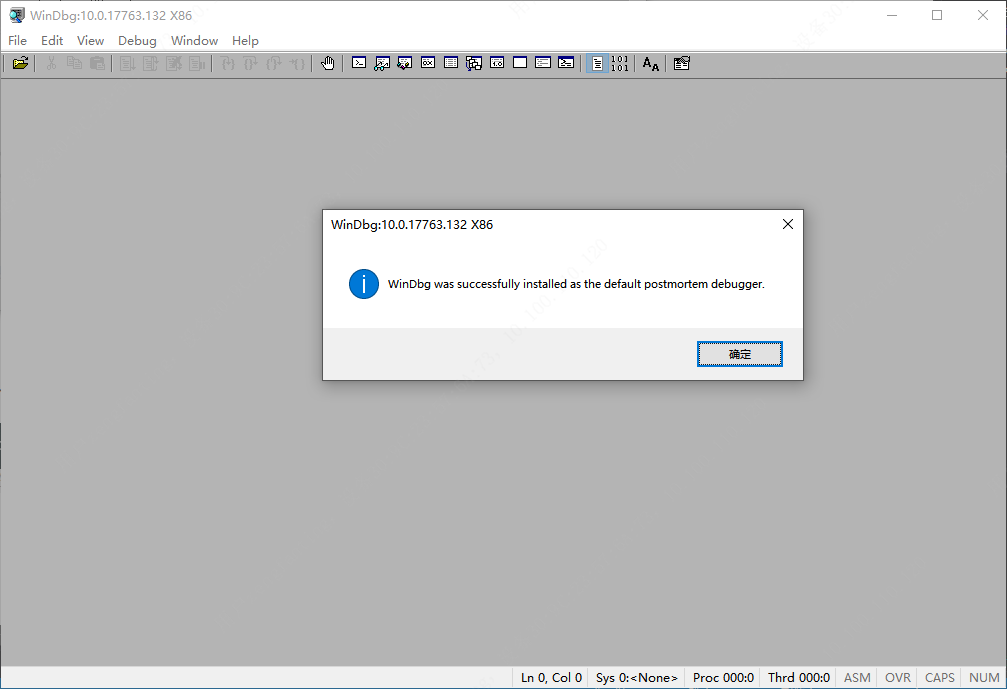Open the Scratch Pad window icon
1007x689 pixels.
(x=520, y=63)
